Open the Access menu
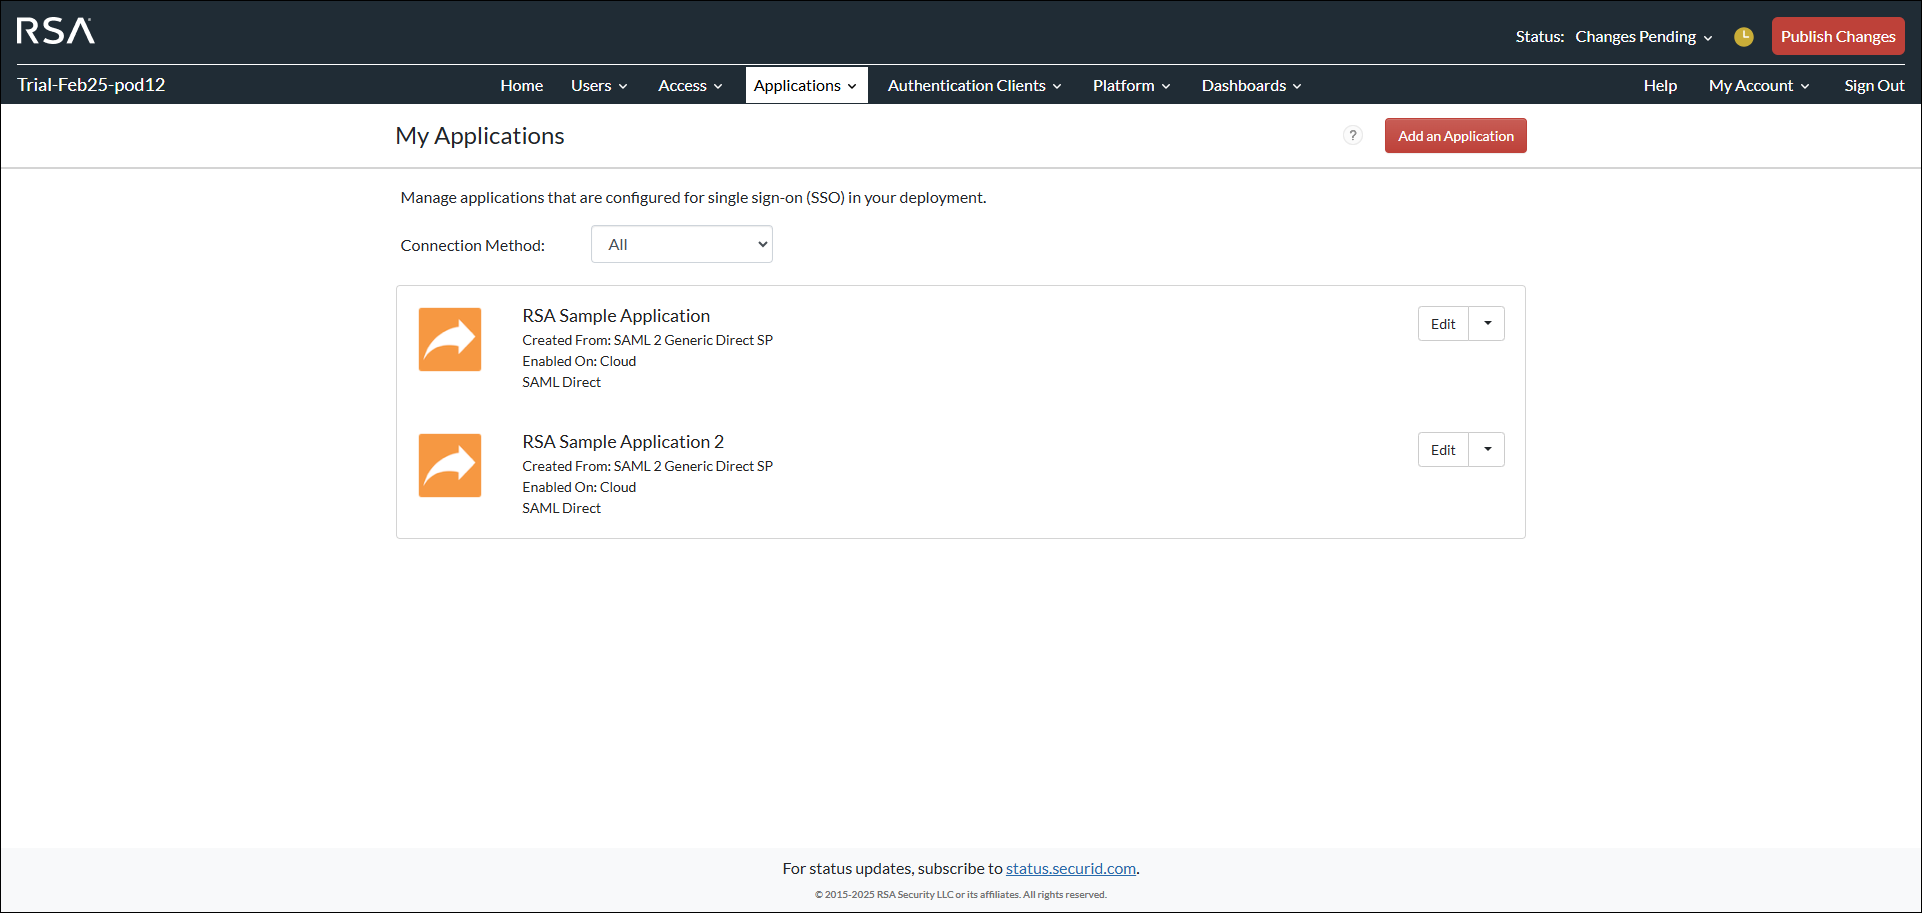1922x913 pixels. tap(690, 86)
